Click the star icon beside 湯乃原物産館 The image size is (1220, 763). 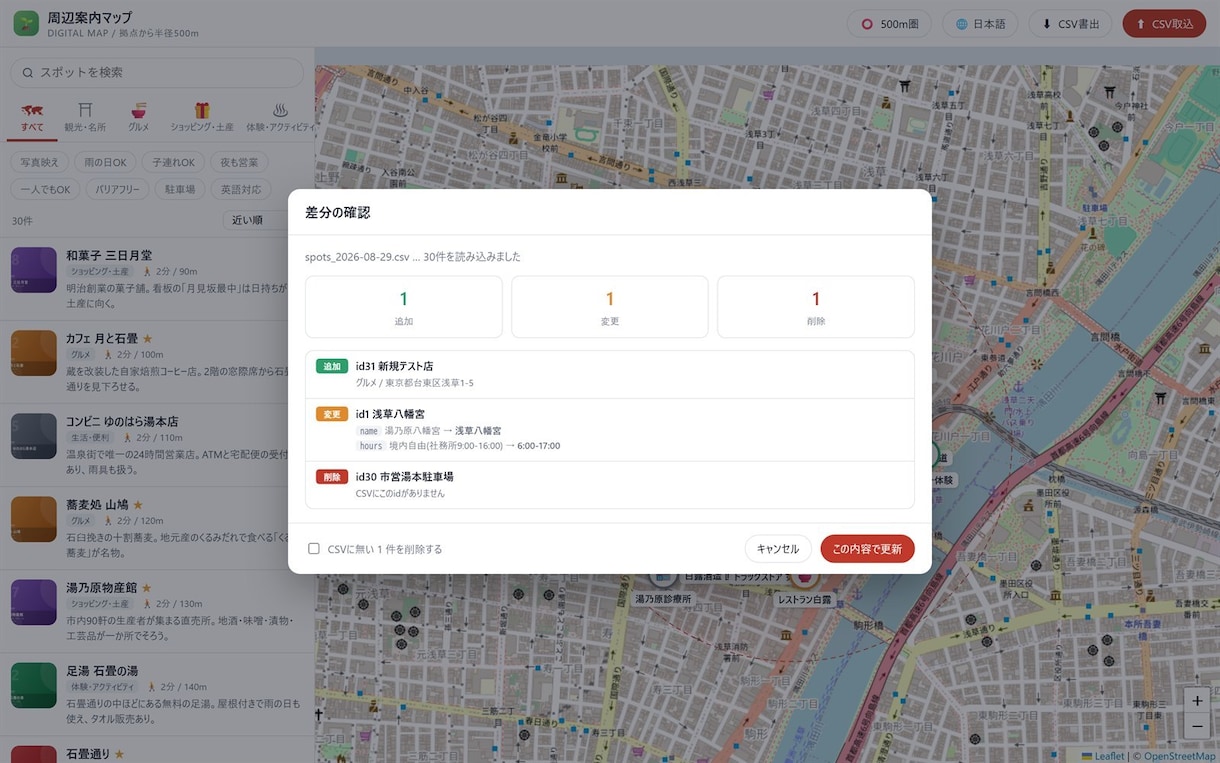[146, 588]
